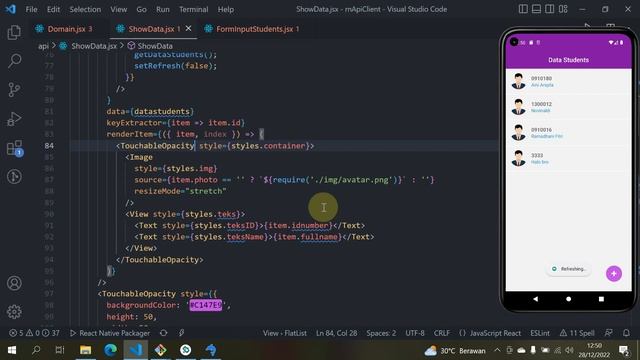This screenshot has width=640, height=360.
Task: Open File menu
Action: 31,9
